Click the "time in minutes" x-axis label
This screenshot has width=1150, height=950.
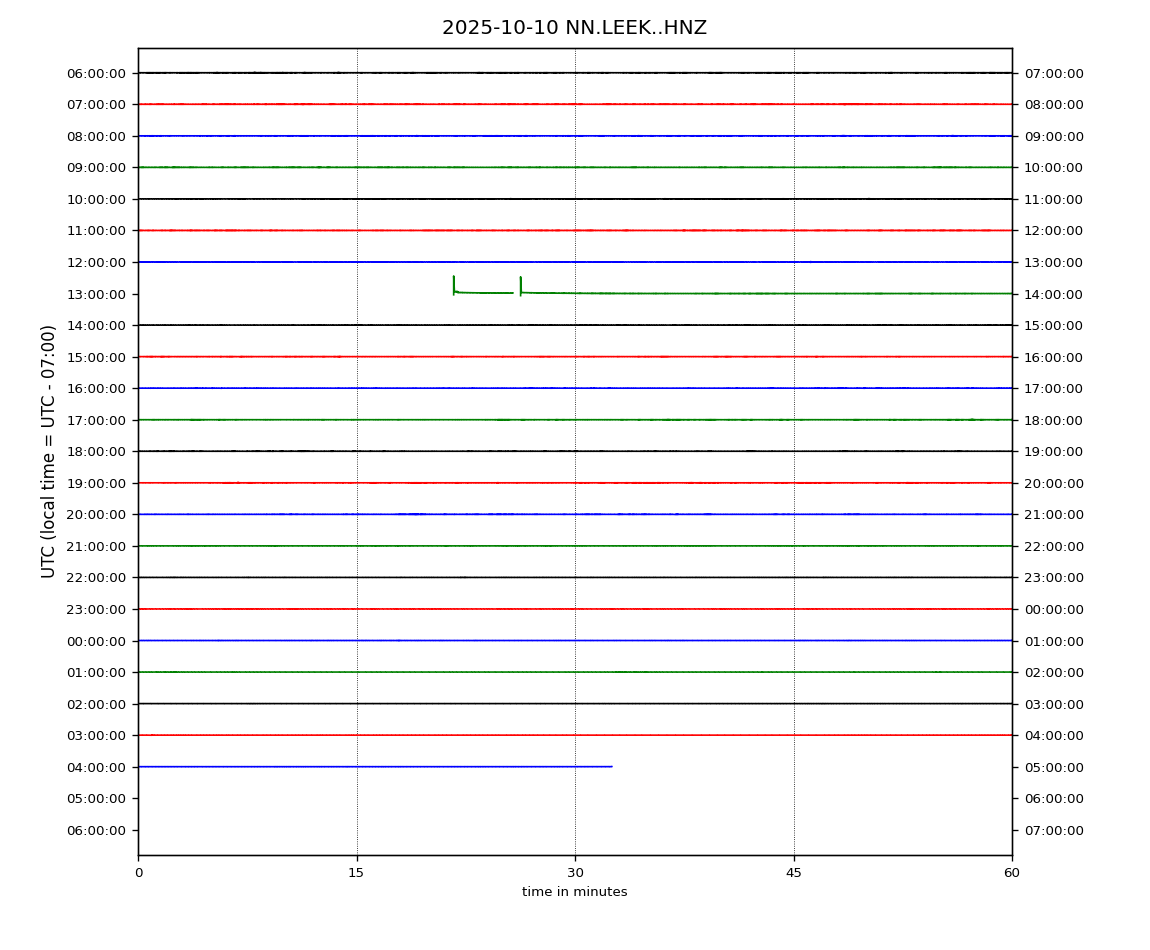(574, 892)
